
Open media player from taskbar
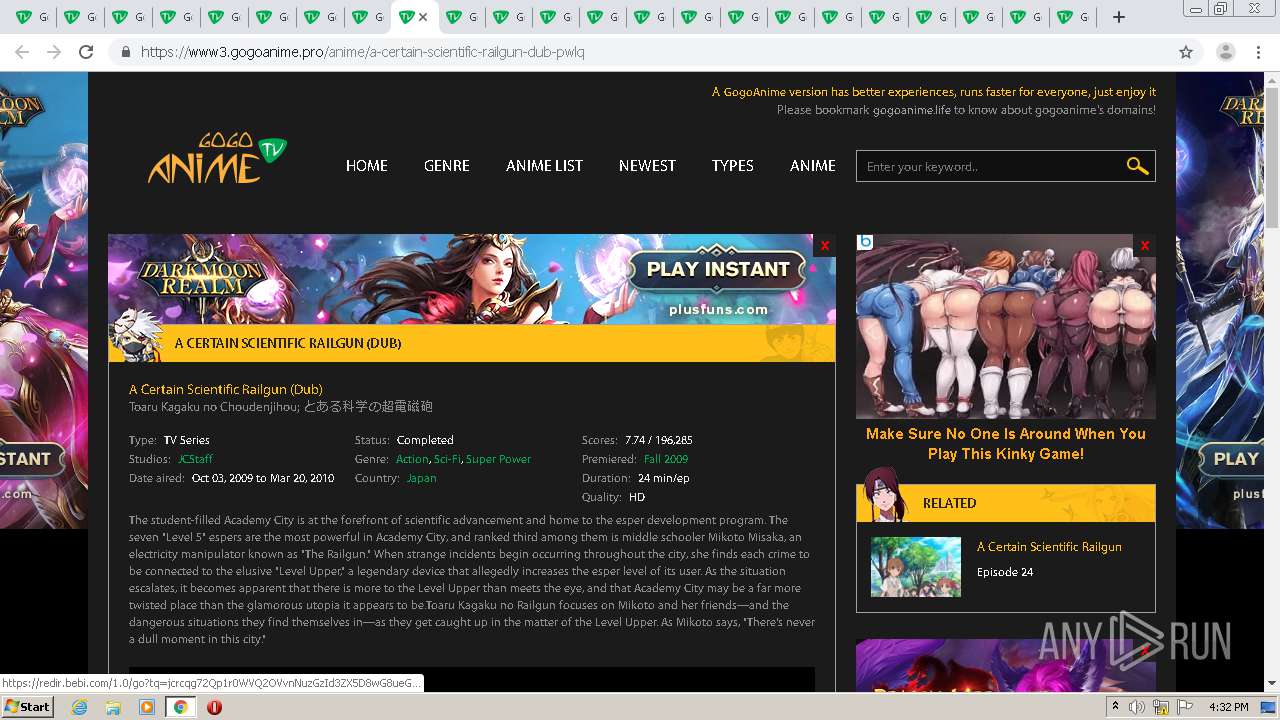147,707
